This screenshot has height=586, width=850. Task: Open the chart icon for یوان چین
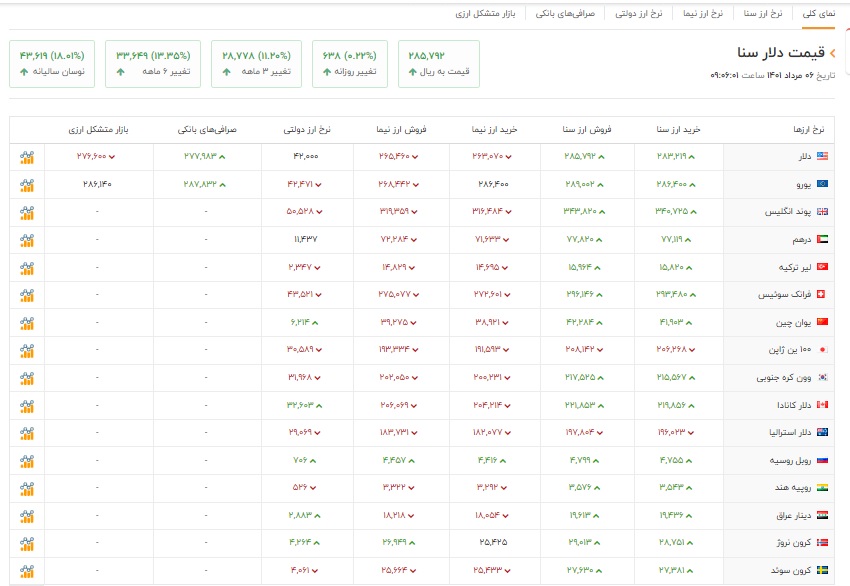click(x=27, y=323)
